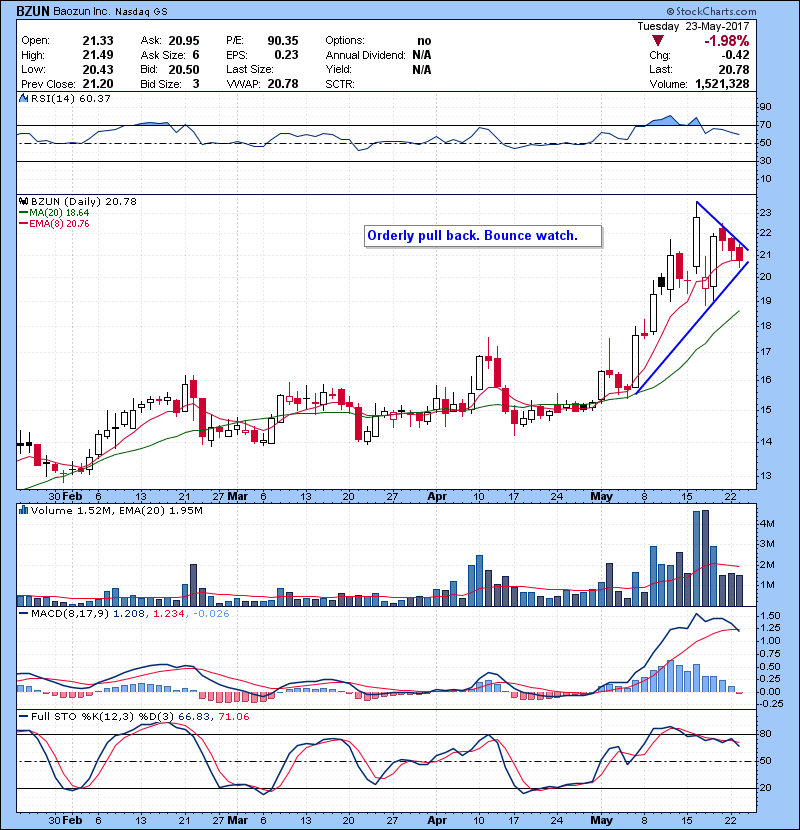Click the Low value 20.43
800x830 pixels.
98,70
